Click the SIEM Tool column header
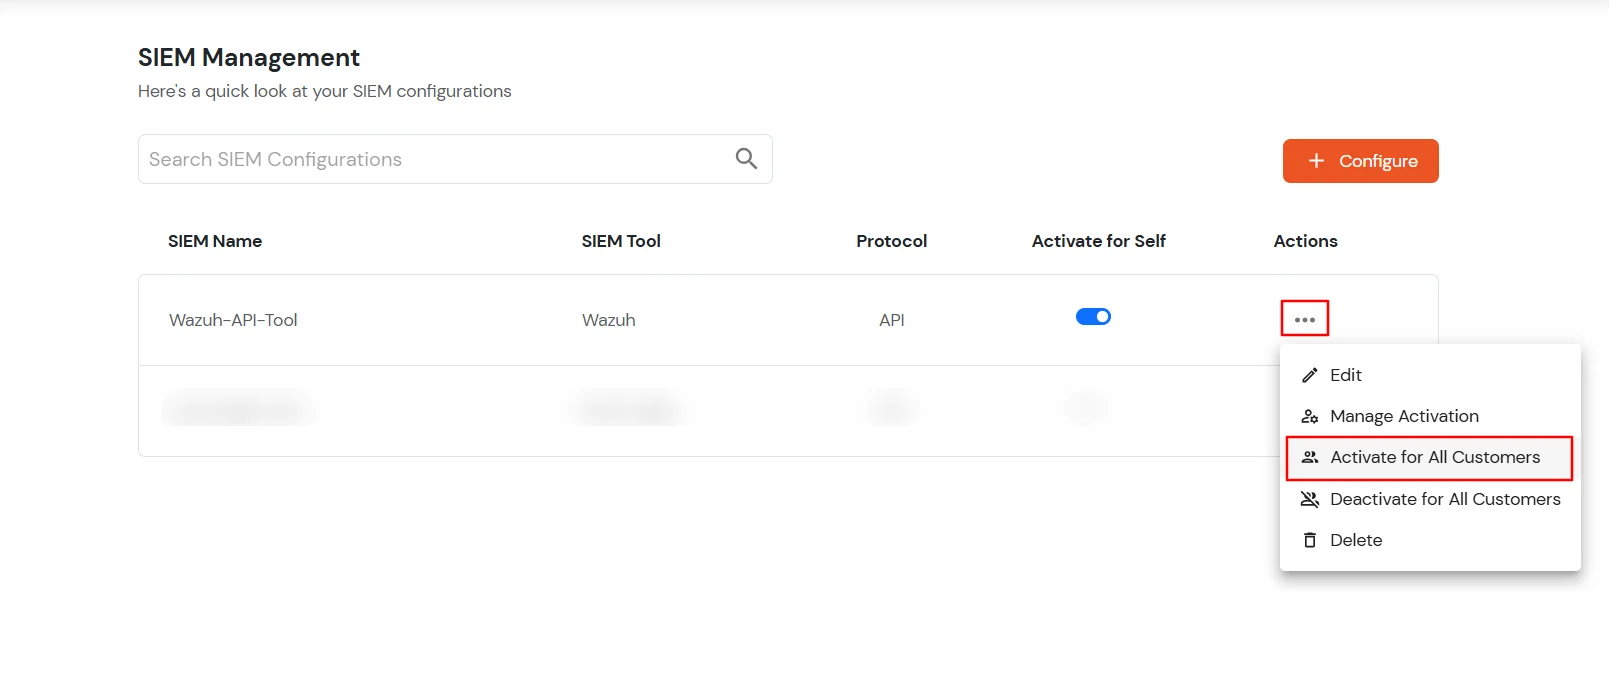This screenshot has width=1609, height=690. point(621,241)
